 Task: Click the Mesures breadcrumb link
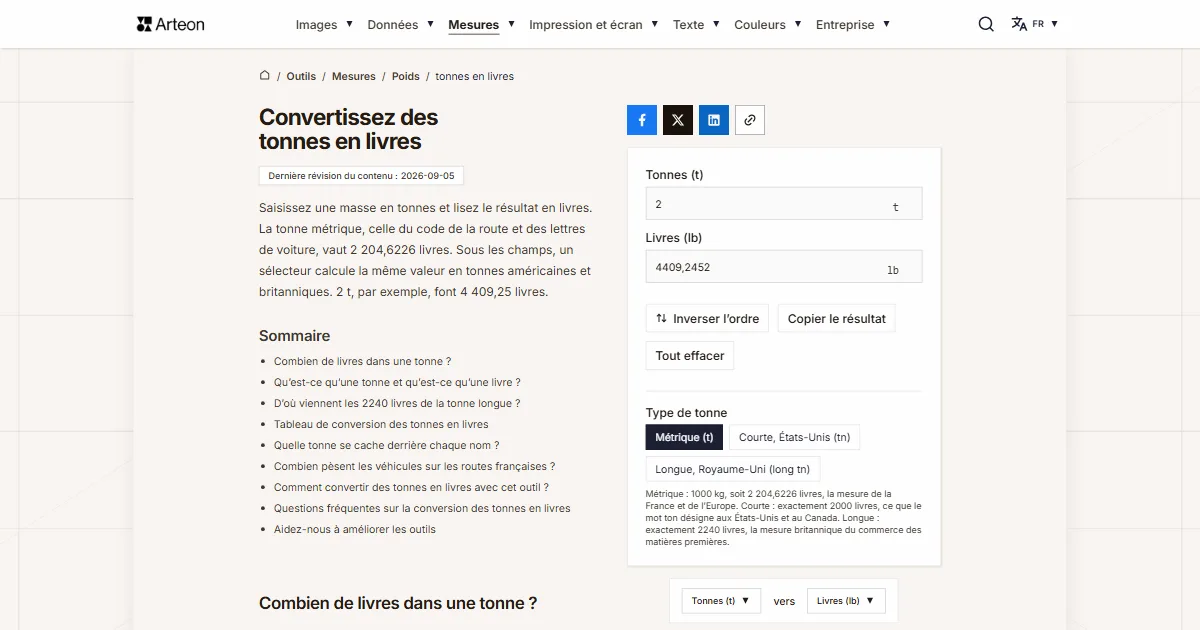point(354,76)
